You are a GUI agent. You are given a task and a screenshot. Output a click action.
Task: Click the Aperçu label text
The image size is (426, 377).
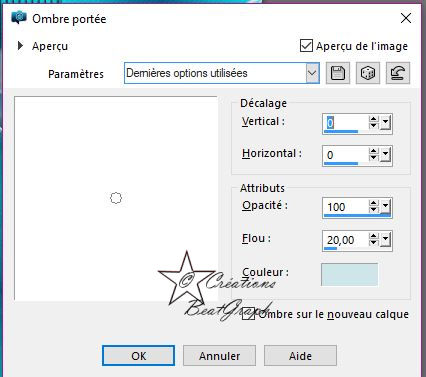click(x=50, y=46)
